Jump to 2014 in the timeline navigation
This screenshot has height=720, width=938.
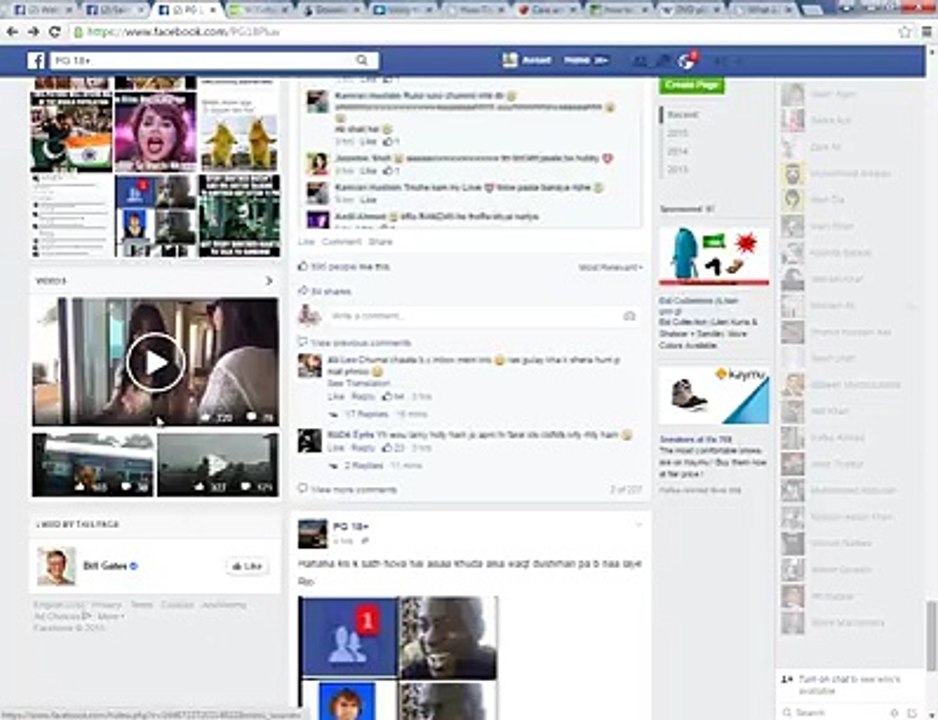point(677,151)
